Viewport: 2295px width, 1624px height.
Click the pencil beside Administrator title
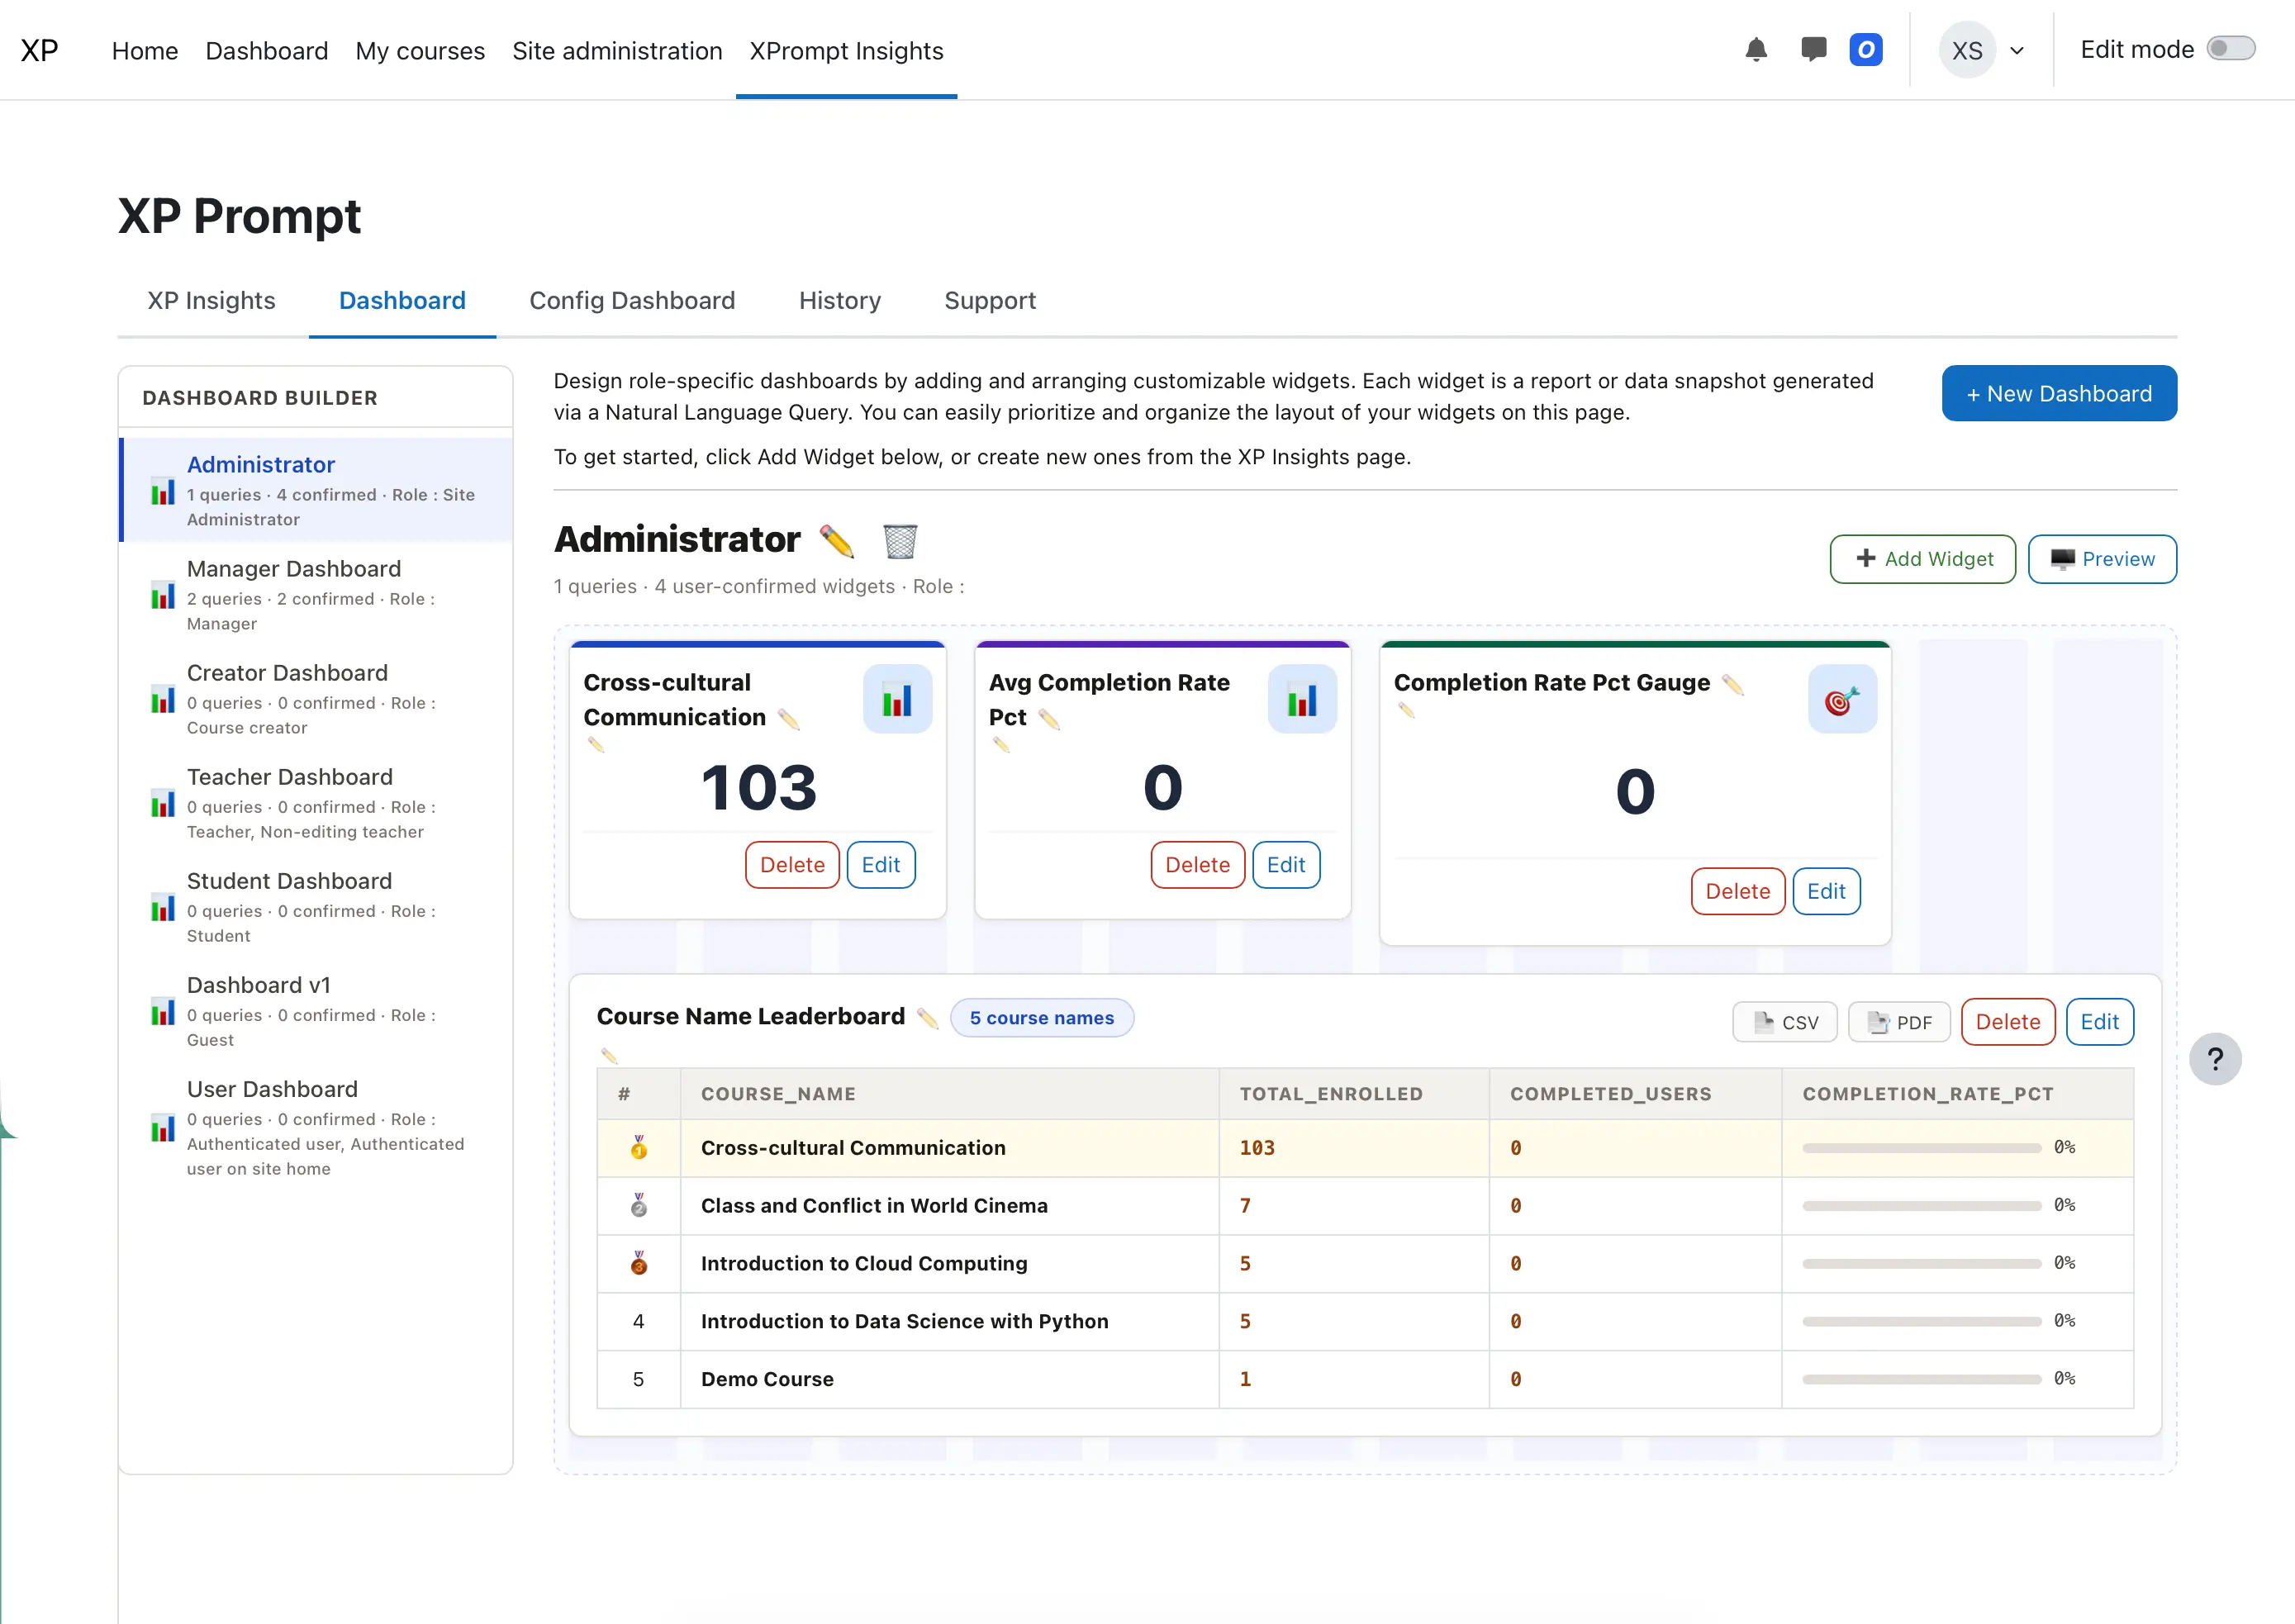(837, 541)
